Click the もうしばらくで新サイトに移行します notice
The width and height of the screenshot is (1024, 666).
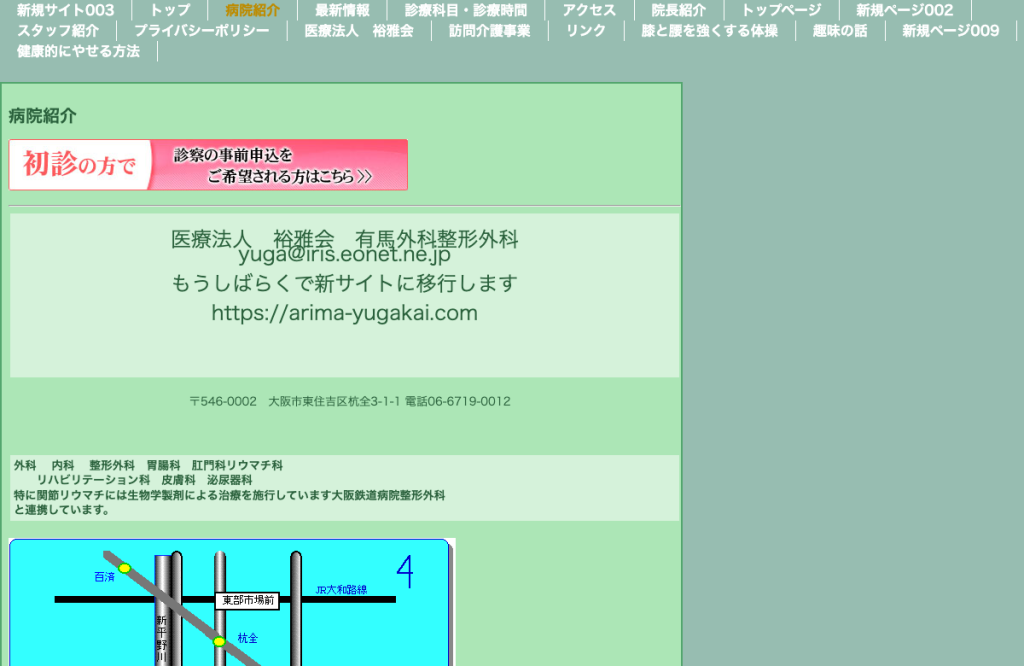click(344, 283)
